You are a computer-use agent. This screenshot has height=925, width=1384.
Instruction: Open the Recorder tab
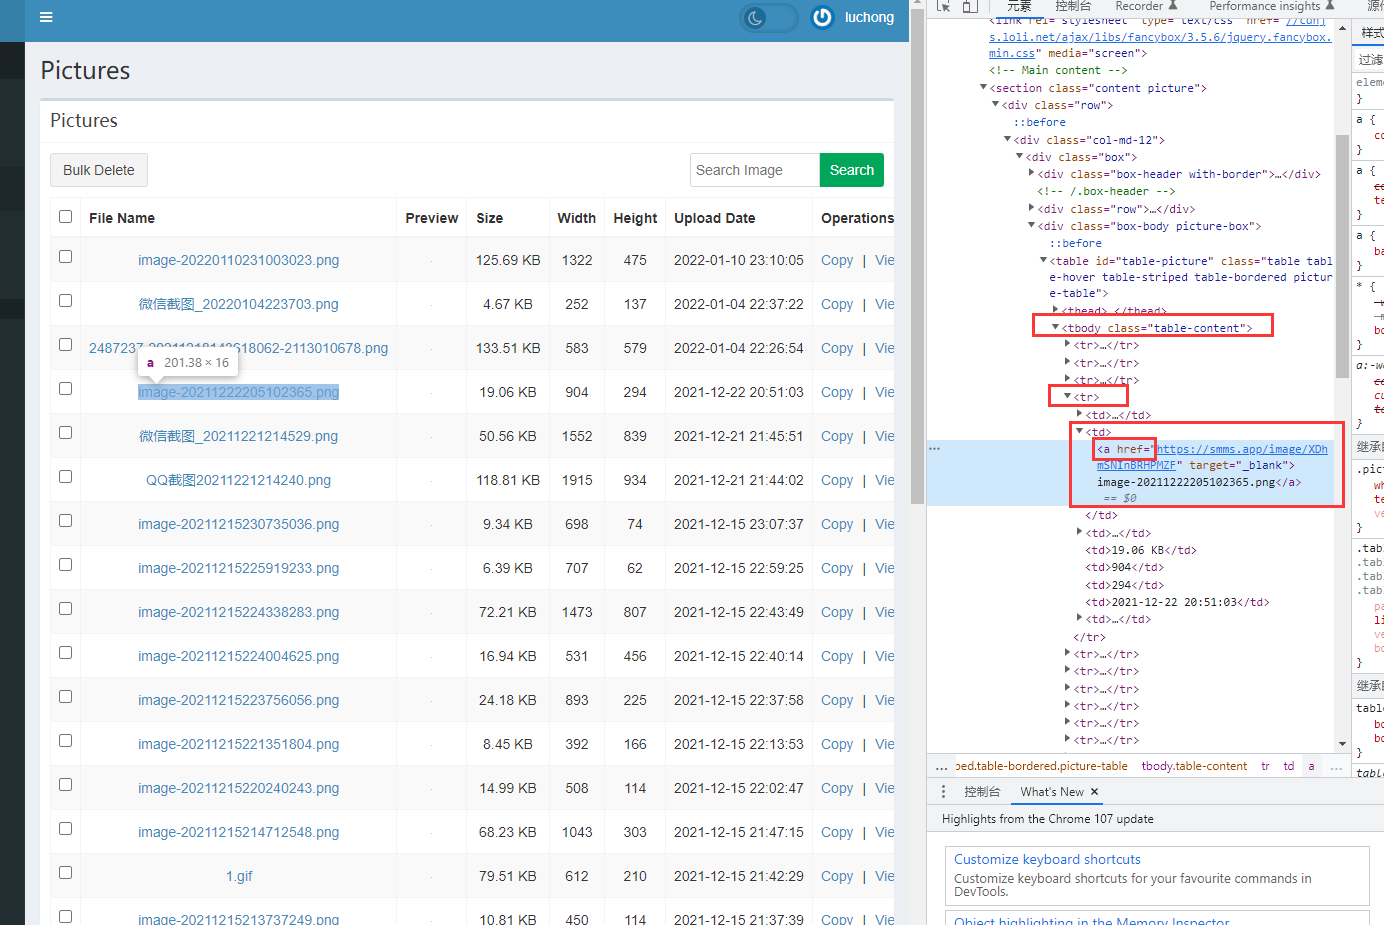pyautogui.click(x=1146, y=6)
